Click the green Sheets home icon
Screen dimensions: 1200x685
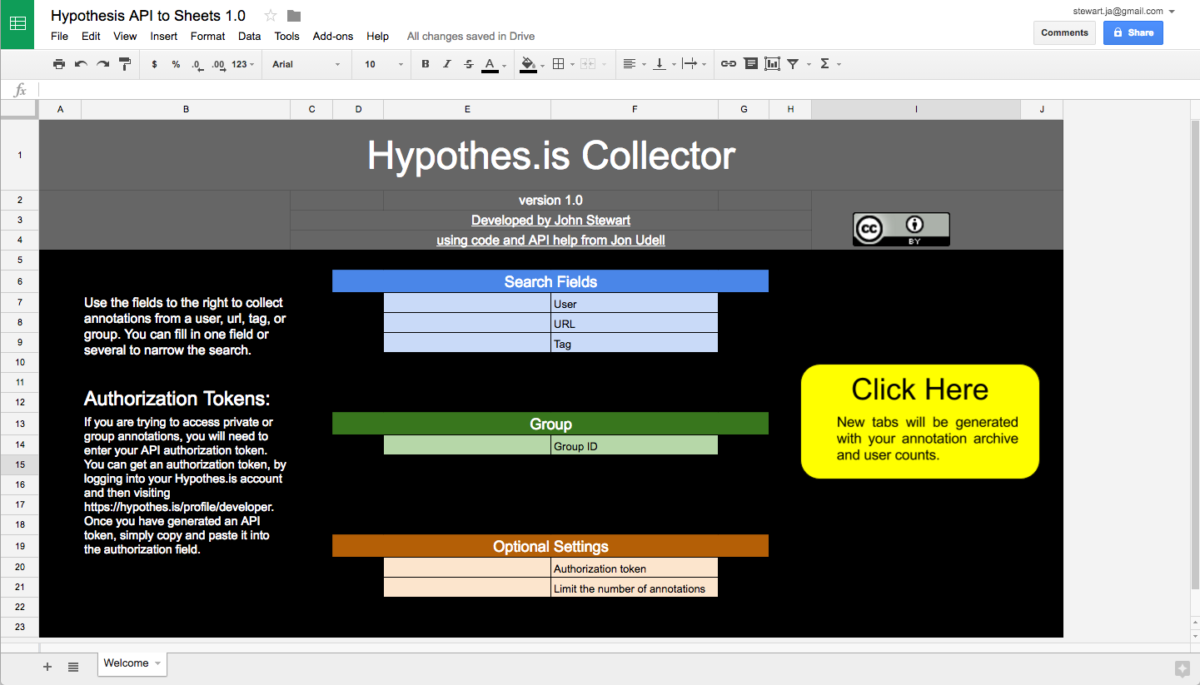point(18,24)
